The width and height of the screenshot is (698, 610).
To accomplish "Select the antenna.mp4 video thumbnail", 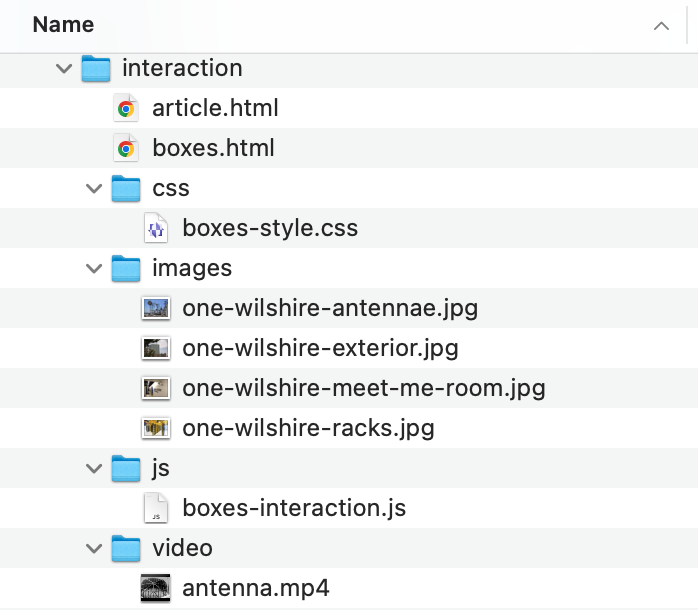I will click(x=155, y=588).
